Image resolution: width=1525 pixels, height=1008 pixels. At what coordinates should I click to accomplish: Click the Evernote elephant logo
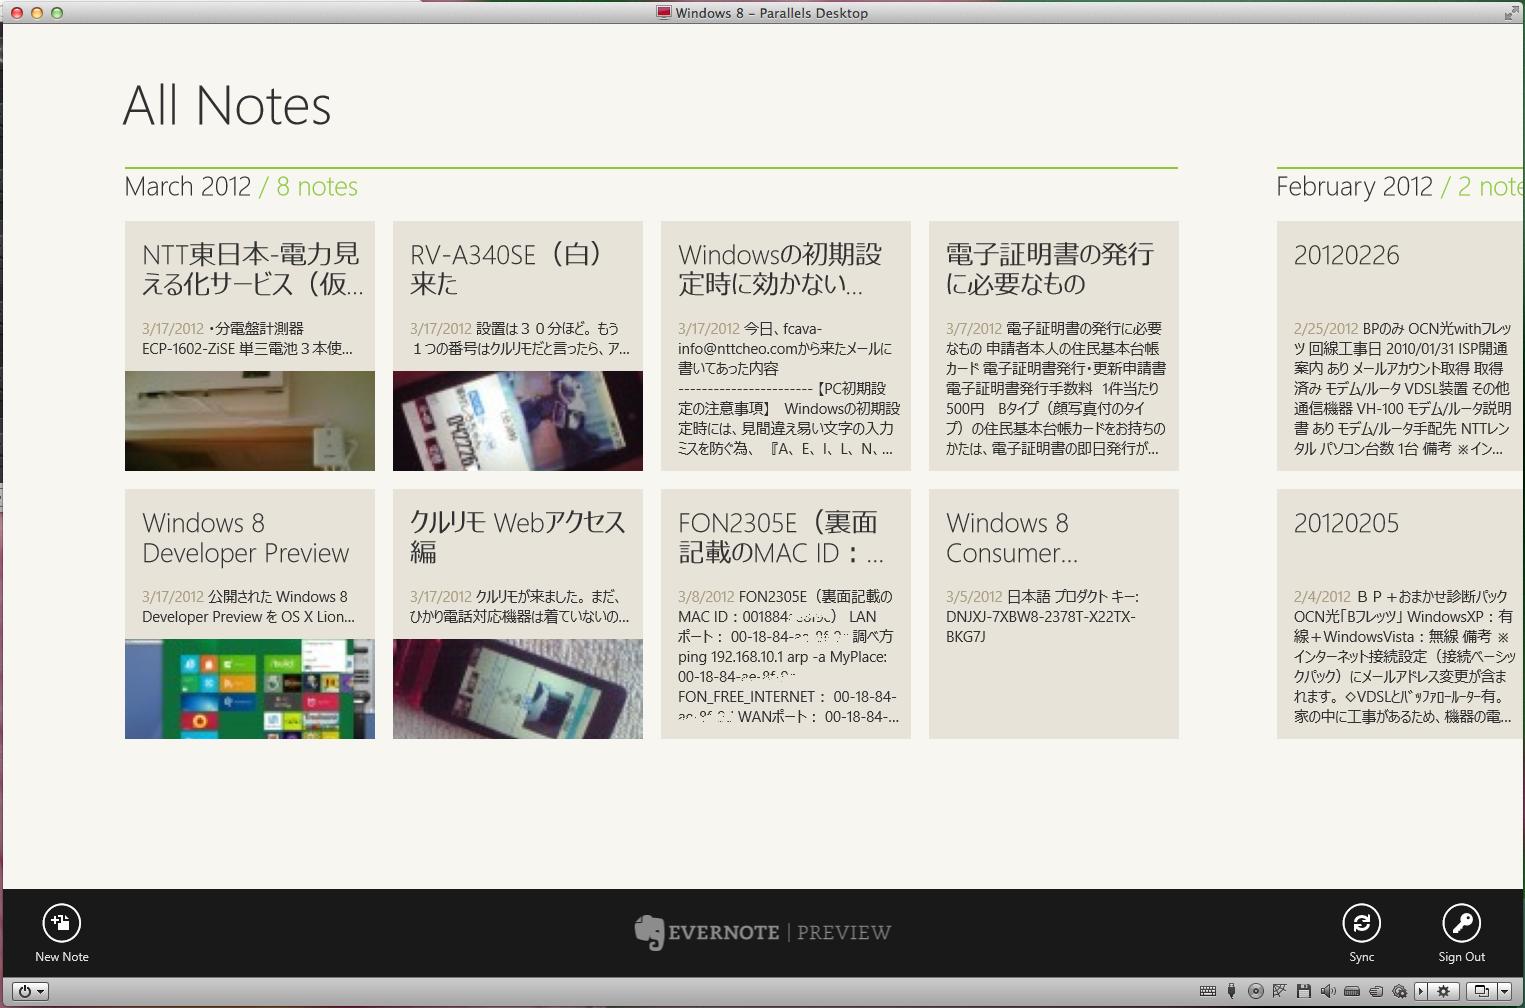pos(649,932)
